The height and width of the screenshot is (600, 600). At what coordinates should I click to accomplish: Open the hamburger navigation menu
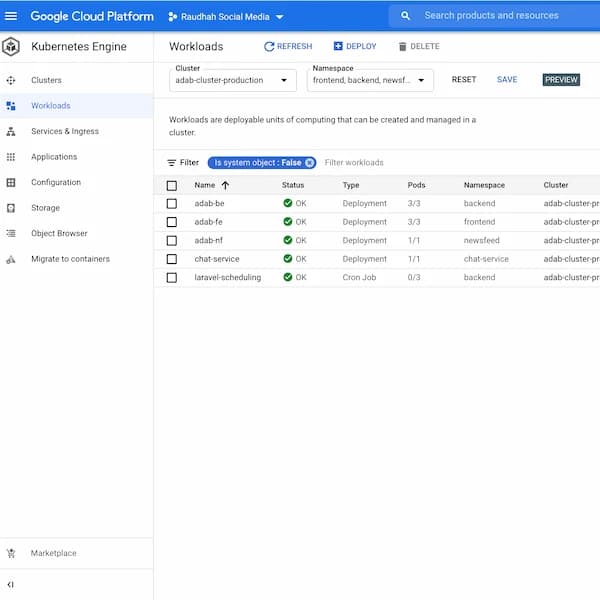(11, 16)
